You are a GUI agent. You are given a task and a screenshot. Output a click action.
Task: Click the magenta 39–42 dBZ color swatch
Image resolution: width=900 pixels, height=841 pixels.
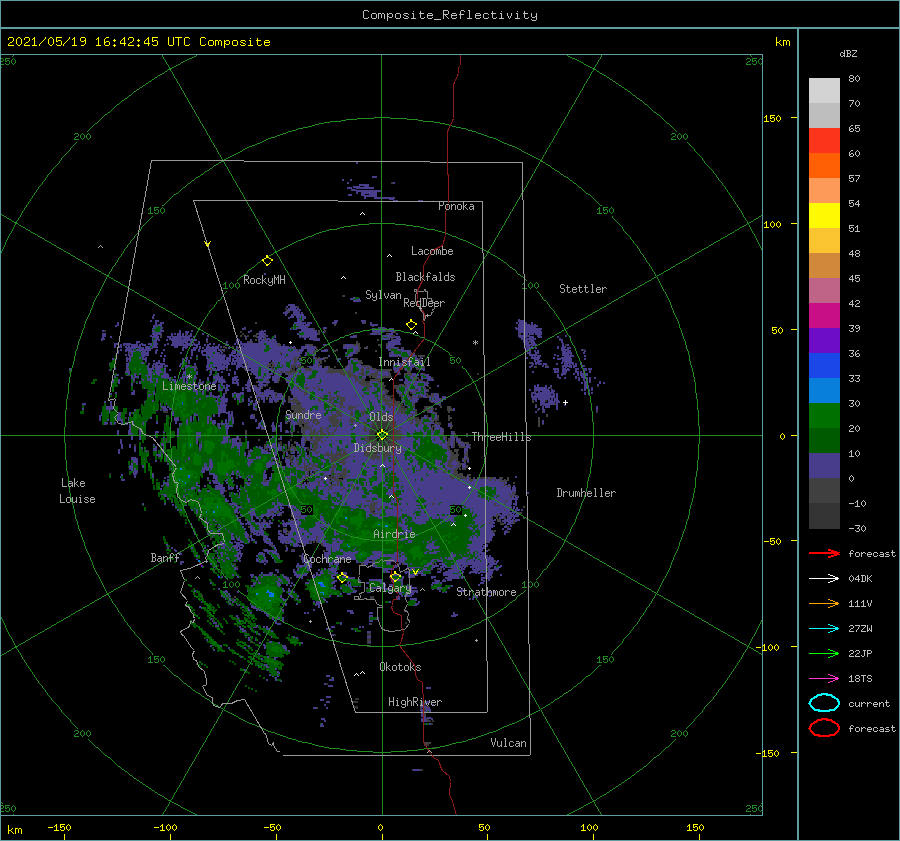tap(824, 316)
